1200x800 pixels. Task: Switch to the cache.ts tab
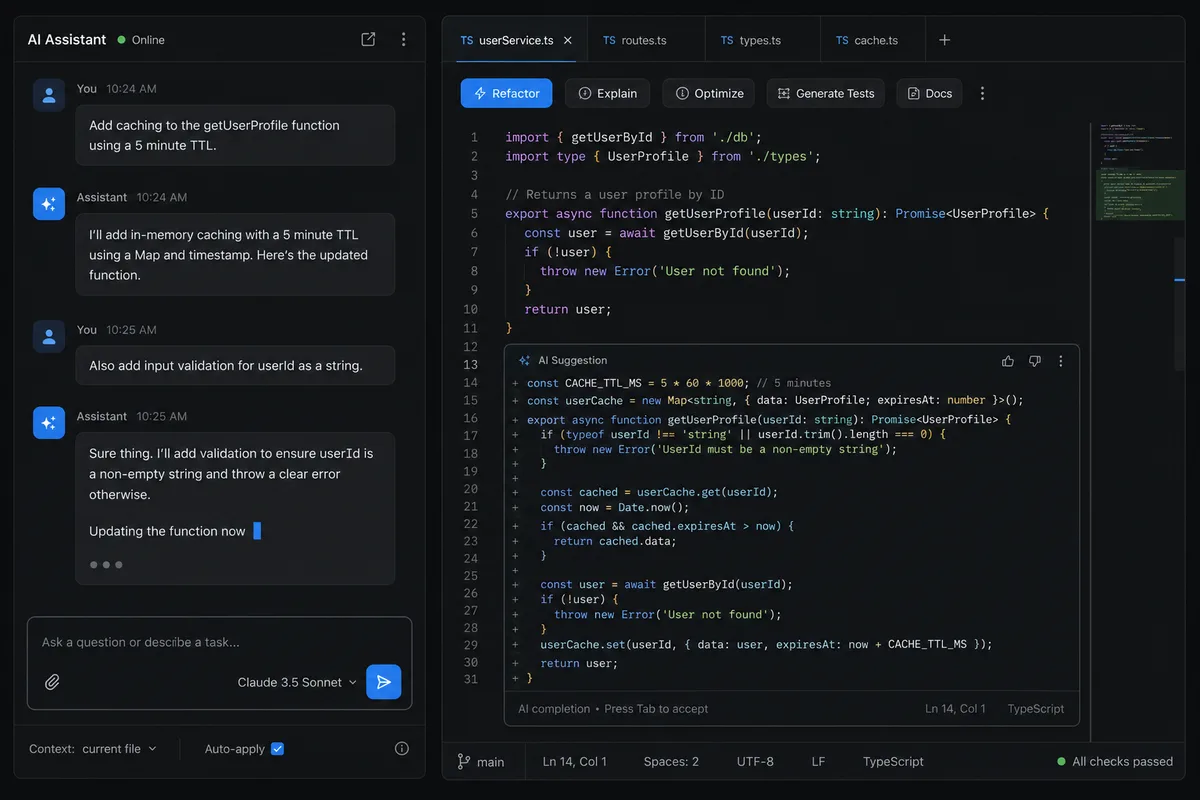click(x=873, y=41)
